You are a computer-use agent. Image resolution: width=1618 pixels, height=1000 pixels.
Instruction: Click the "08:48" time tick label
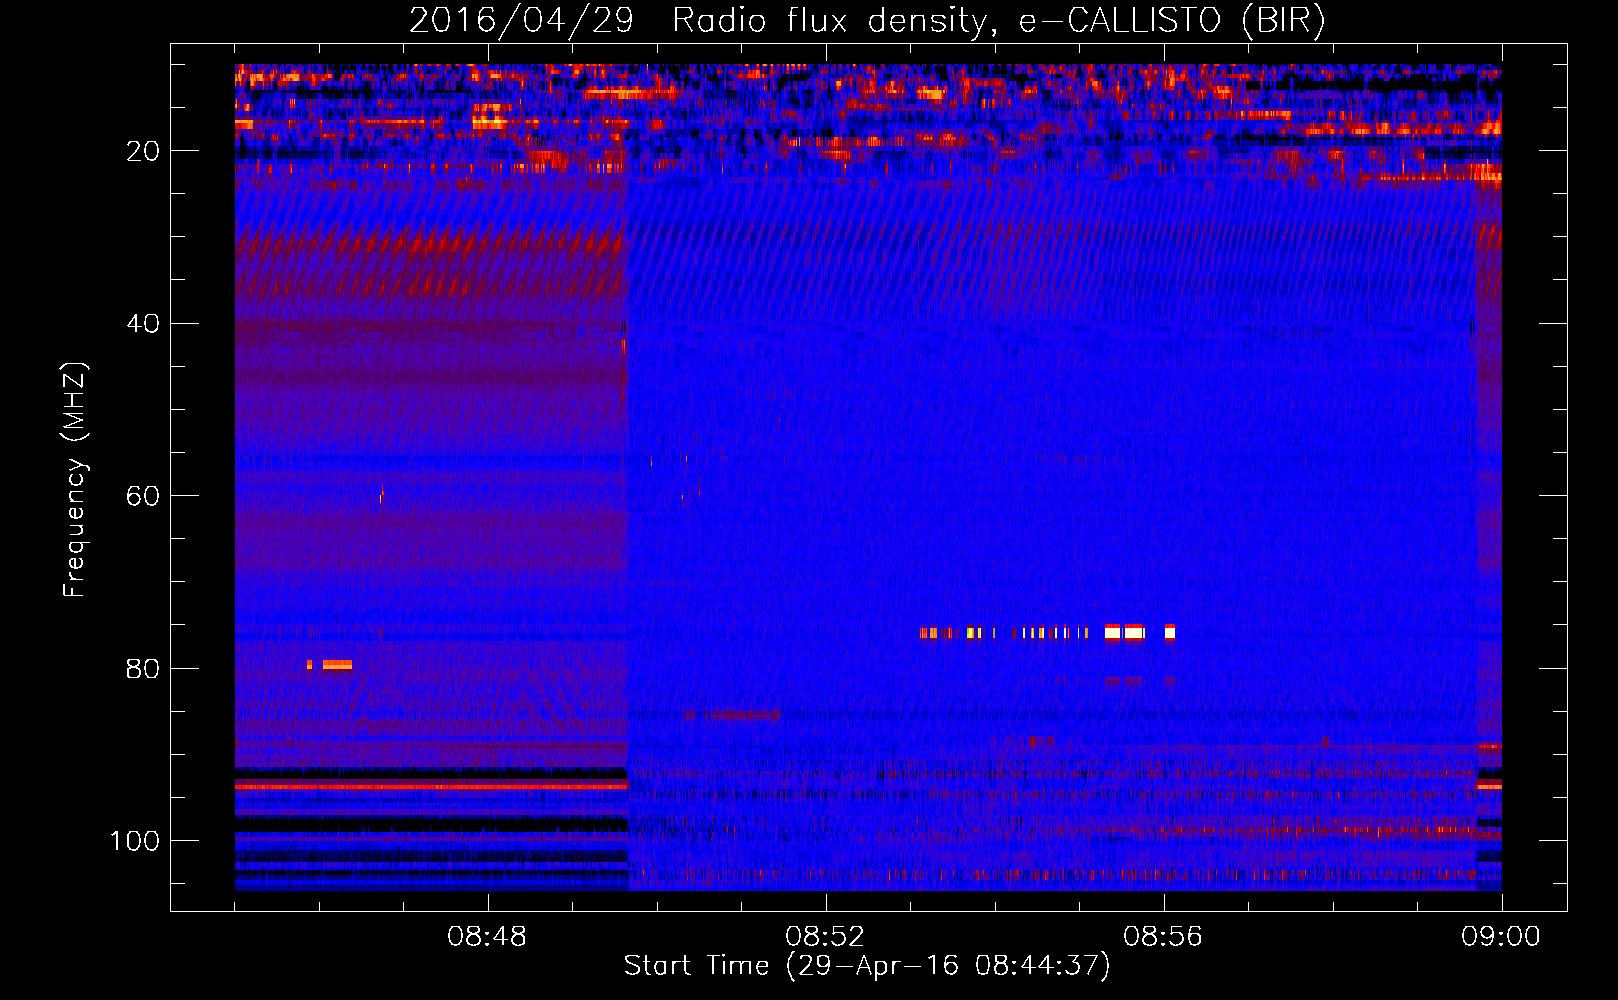click(x=487, y=937)
